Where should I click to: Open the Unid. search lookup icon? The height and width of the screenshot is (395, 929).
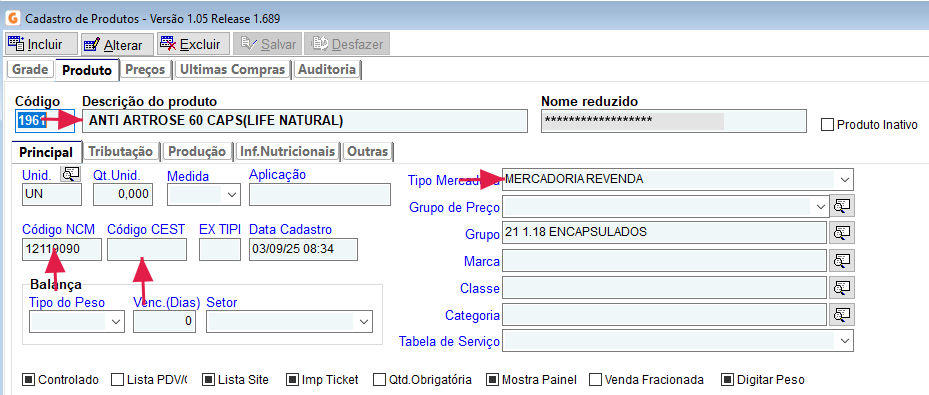71,174
